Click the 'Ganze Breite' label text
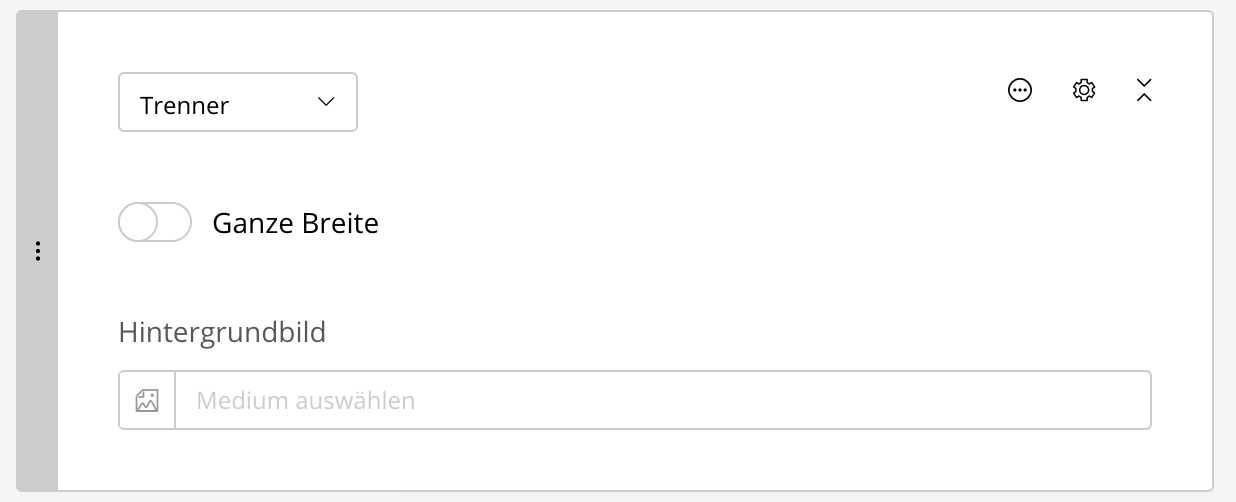Image resolution: width=1236 pixels, height=502 pixels. click(x=295, y=223)
